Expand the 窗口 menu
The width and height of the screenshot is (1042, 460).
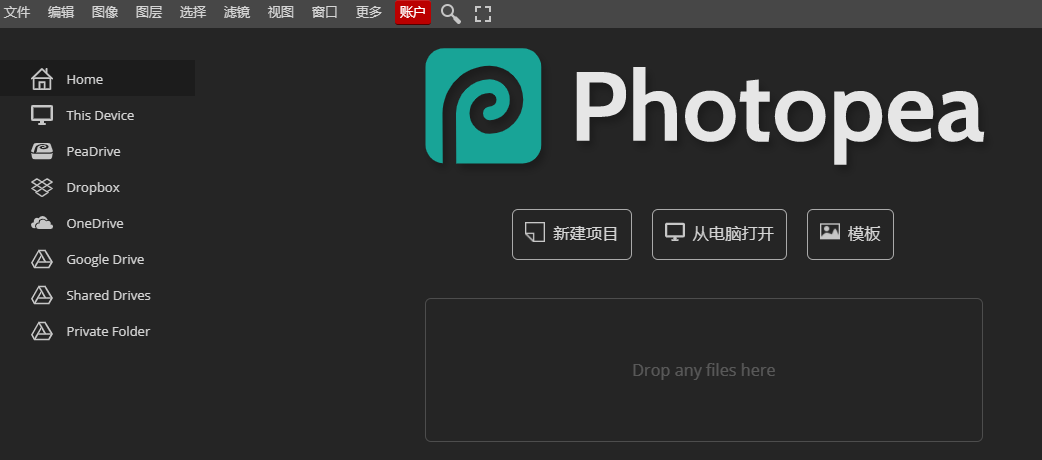tap(325, 12)
